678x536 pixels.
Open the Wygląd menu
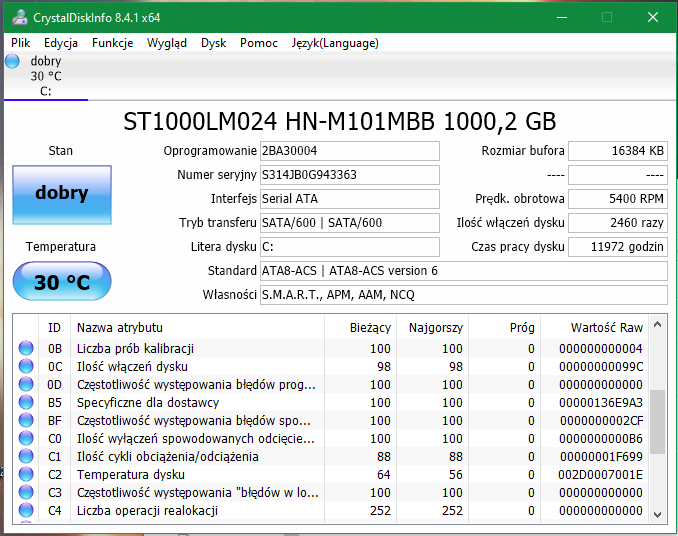[x=166, y=43]
